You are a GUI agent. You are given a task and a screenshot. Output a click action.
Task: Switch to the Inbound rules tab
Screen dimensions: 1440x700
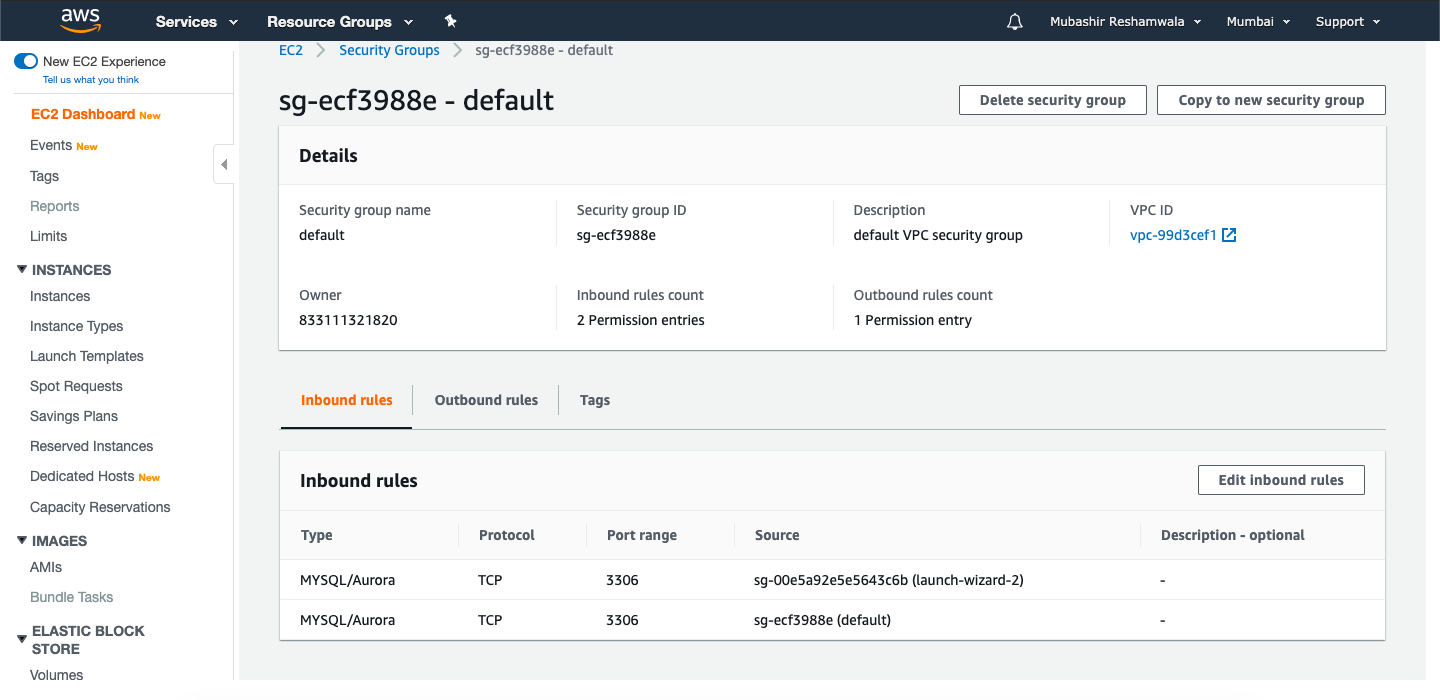(347, 400)
